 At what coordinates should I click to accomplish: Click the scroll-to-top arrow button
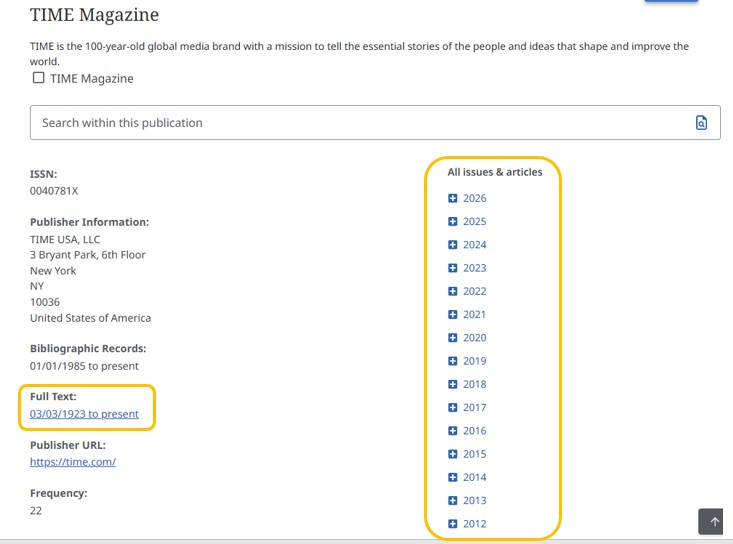714,521
